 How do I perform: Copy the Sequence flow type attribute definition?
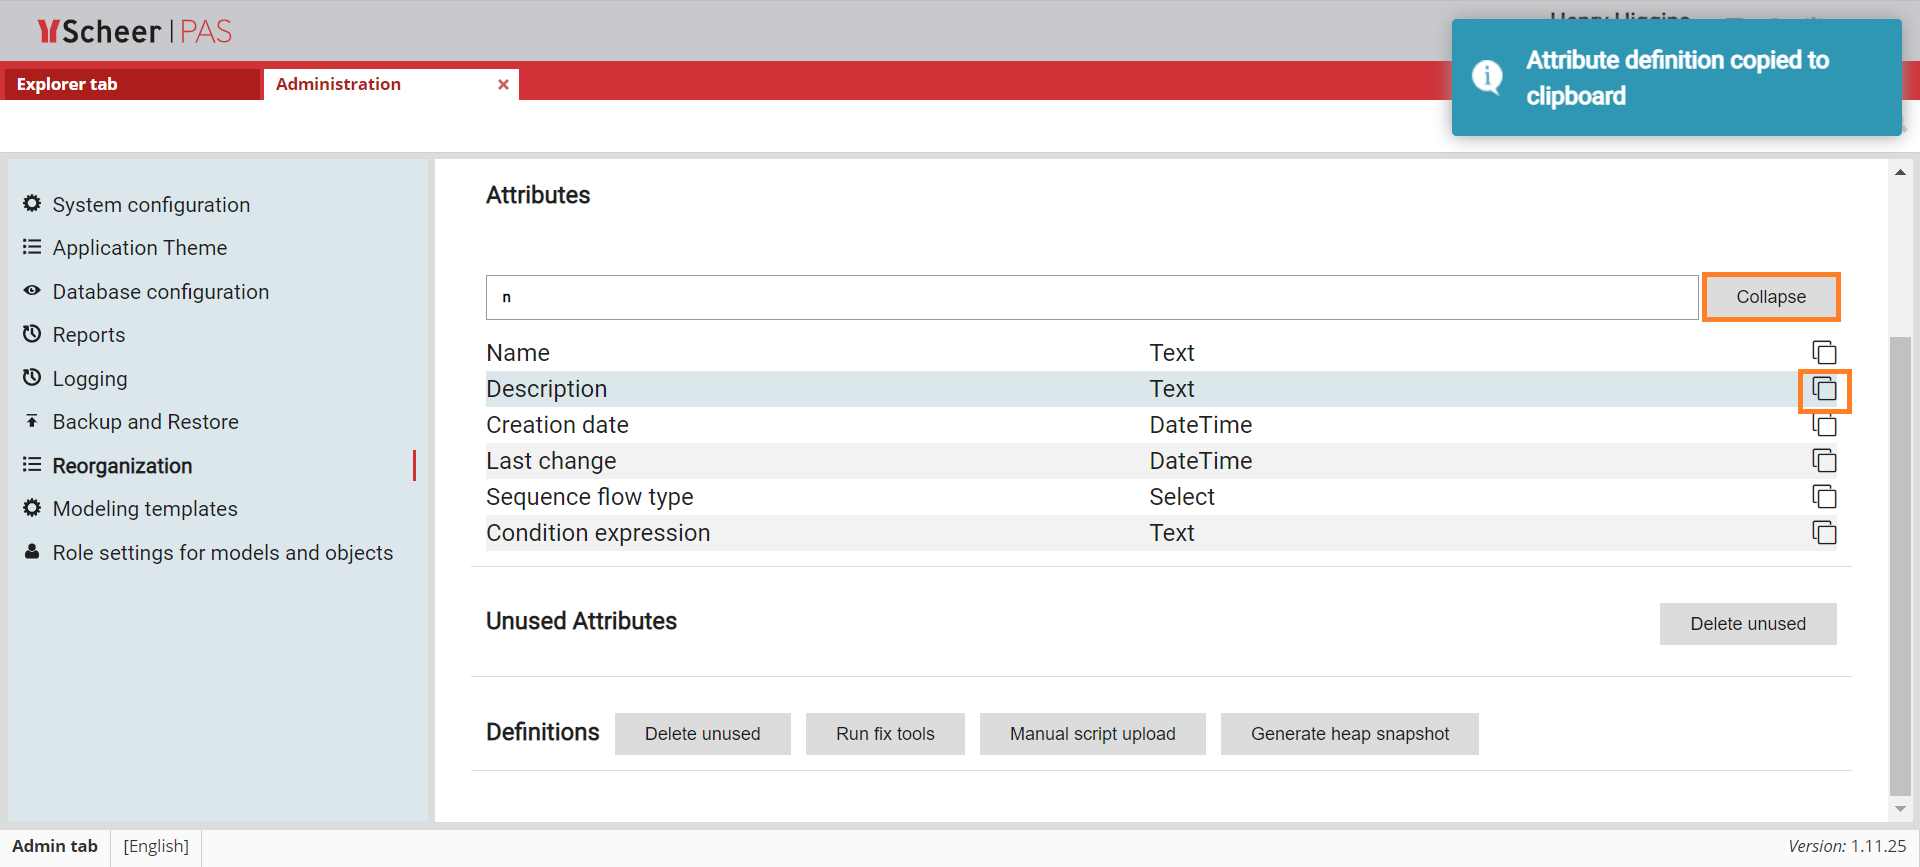pos(1824,497)
